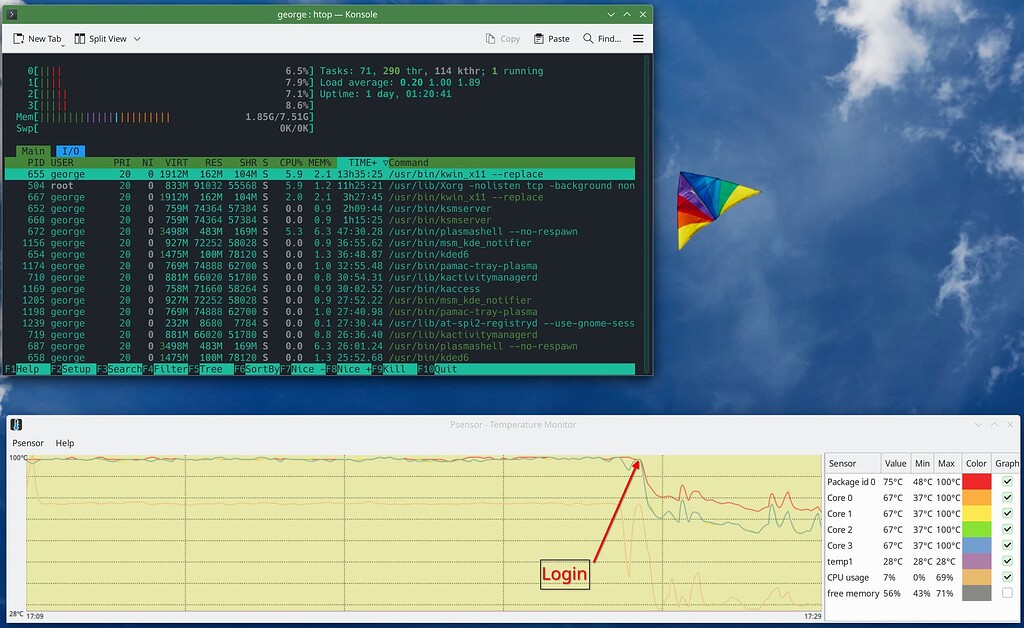Click the red color swatch for Package id 0
The image size is (1024, 628).
[977, 481]
